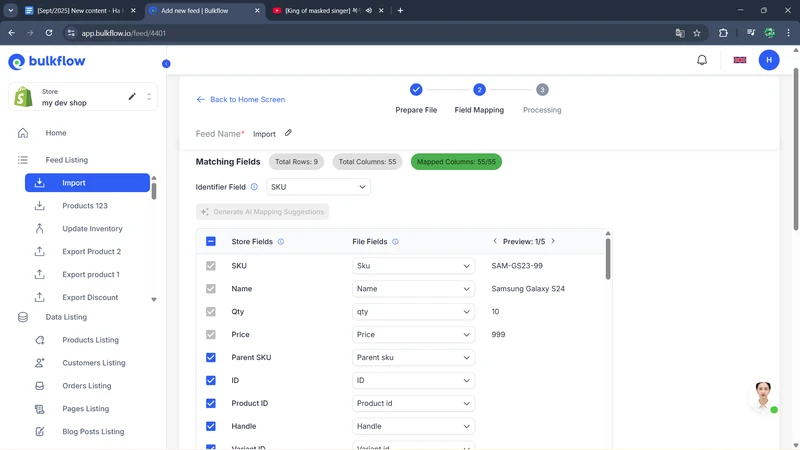Click Identifier Field info icon
The image size is (800, 450).
click(254, 187)
